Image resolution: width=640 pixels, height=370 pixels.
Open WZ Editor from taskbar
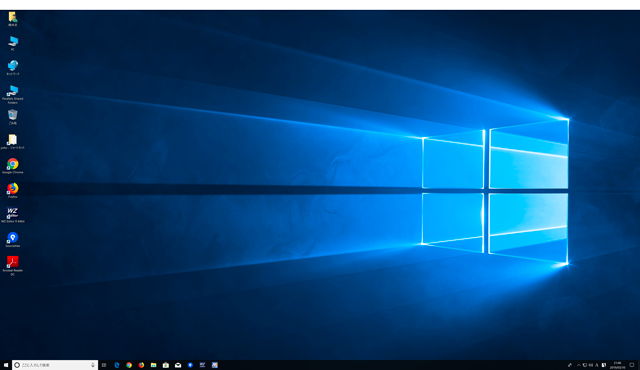coord(202,365)
